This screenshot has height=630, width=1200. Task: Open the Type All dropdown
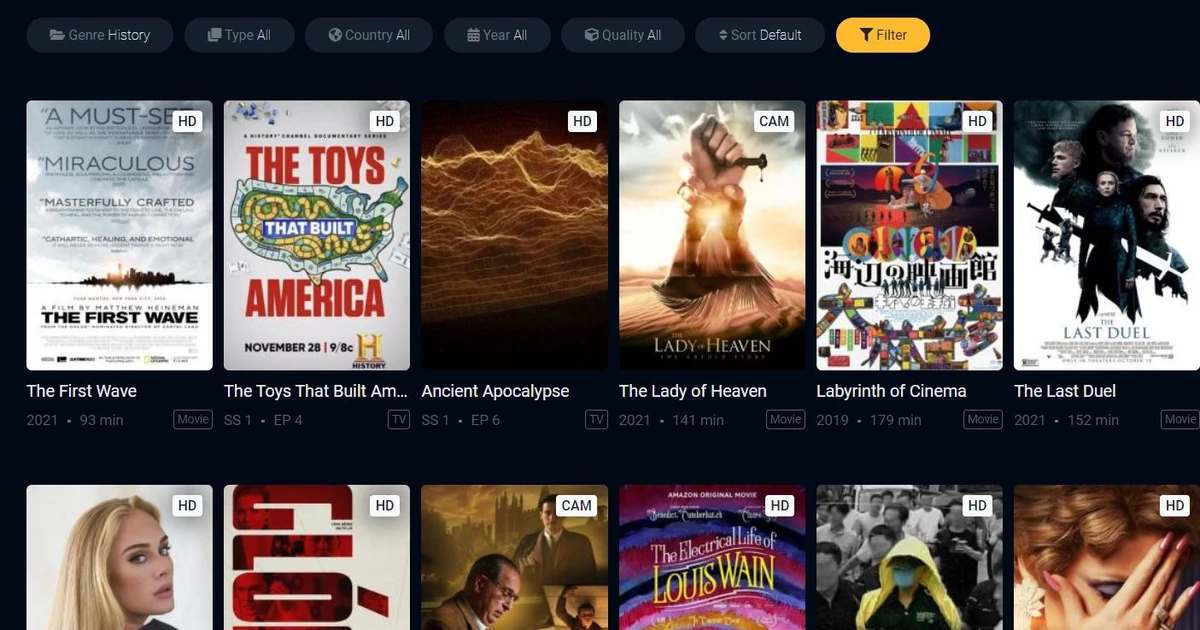pyautogui.click(x=239, y=35)
